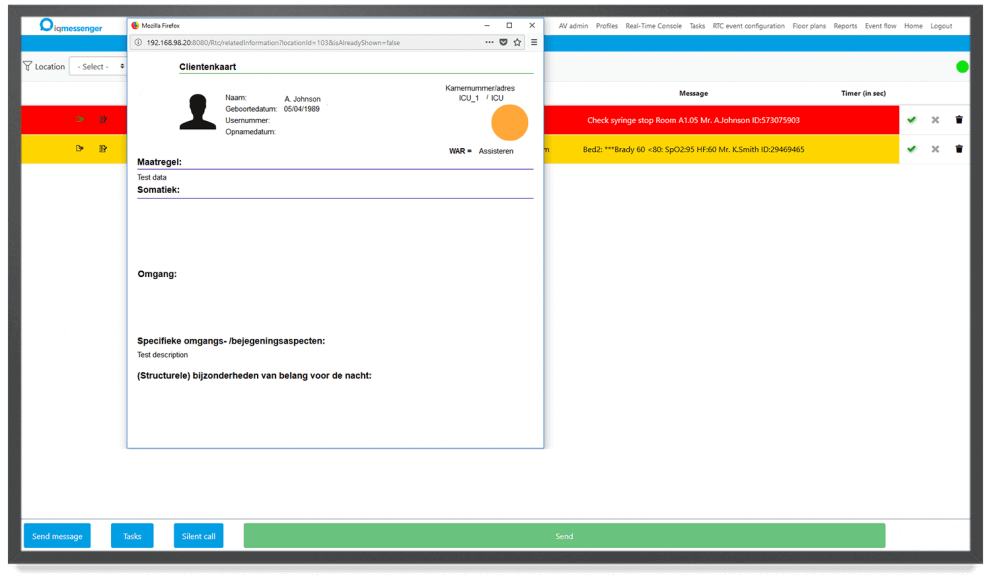Image resolution: width=991 pixels, height=581 pixels.
Task: Click the Somatiek section heading
Action: click(x=159, y=190)
